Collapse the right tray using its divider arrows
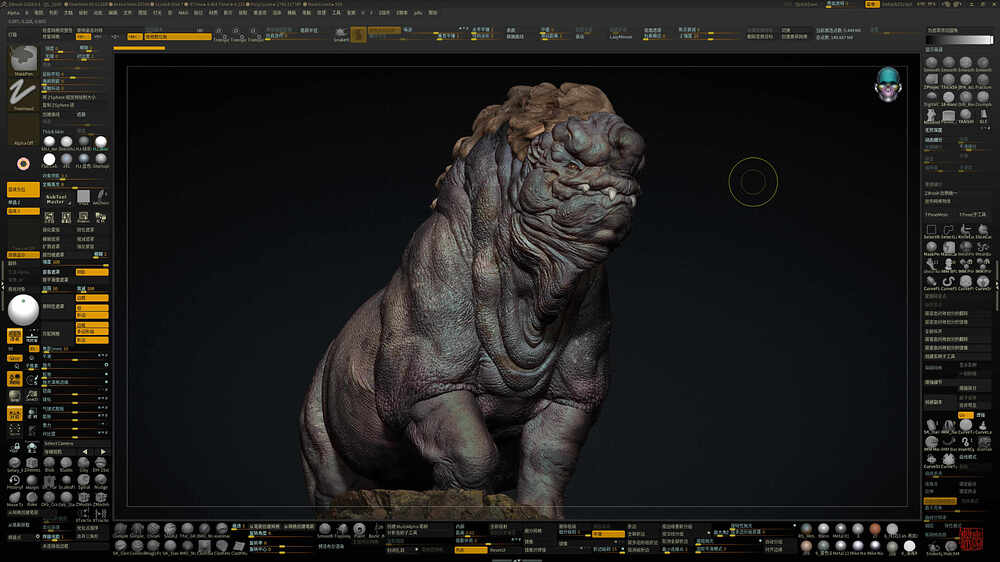Screen dimensions: 1000x562 click(997, 286)
